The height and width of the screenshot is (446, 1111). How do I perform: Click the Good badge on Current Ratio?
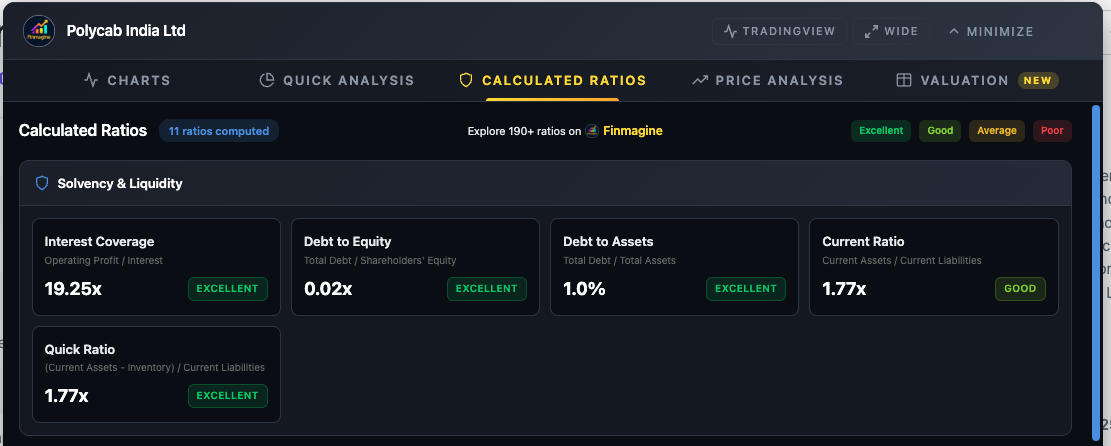click(x=1020, y=289)
